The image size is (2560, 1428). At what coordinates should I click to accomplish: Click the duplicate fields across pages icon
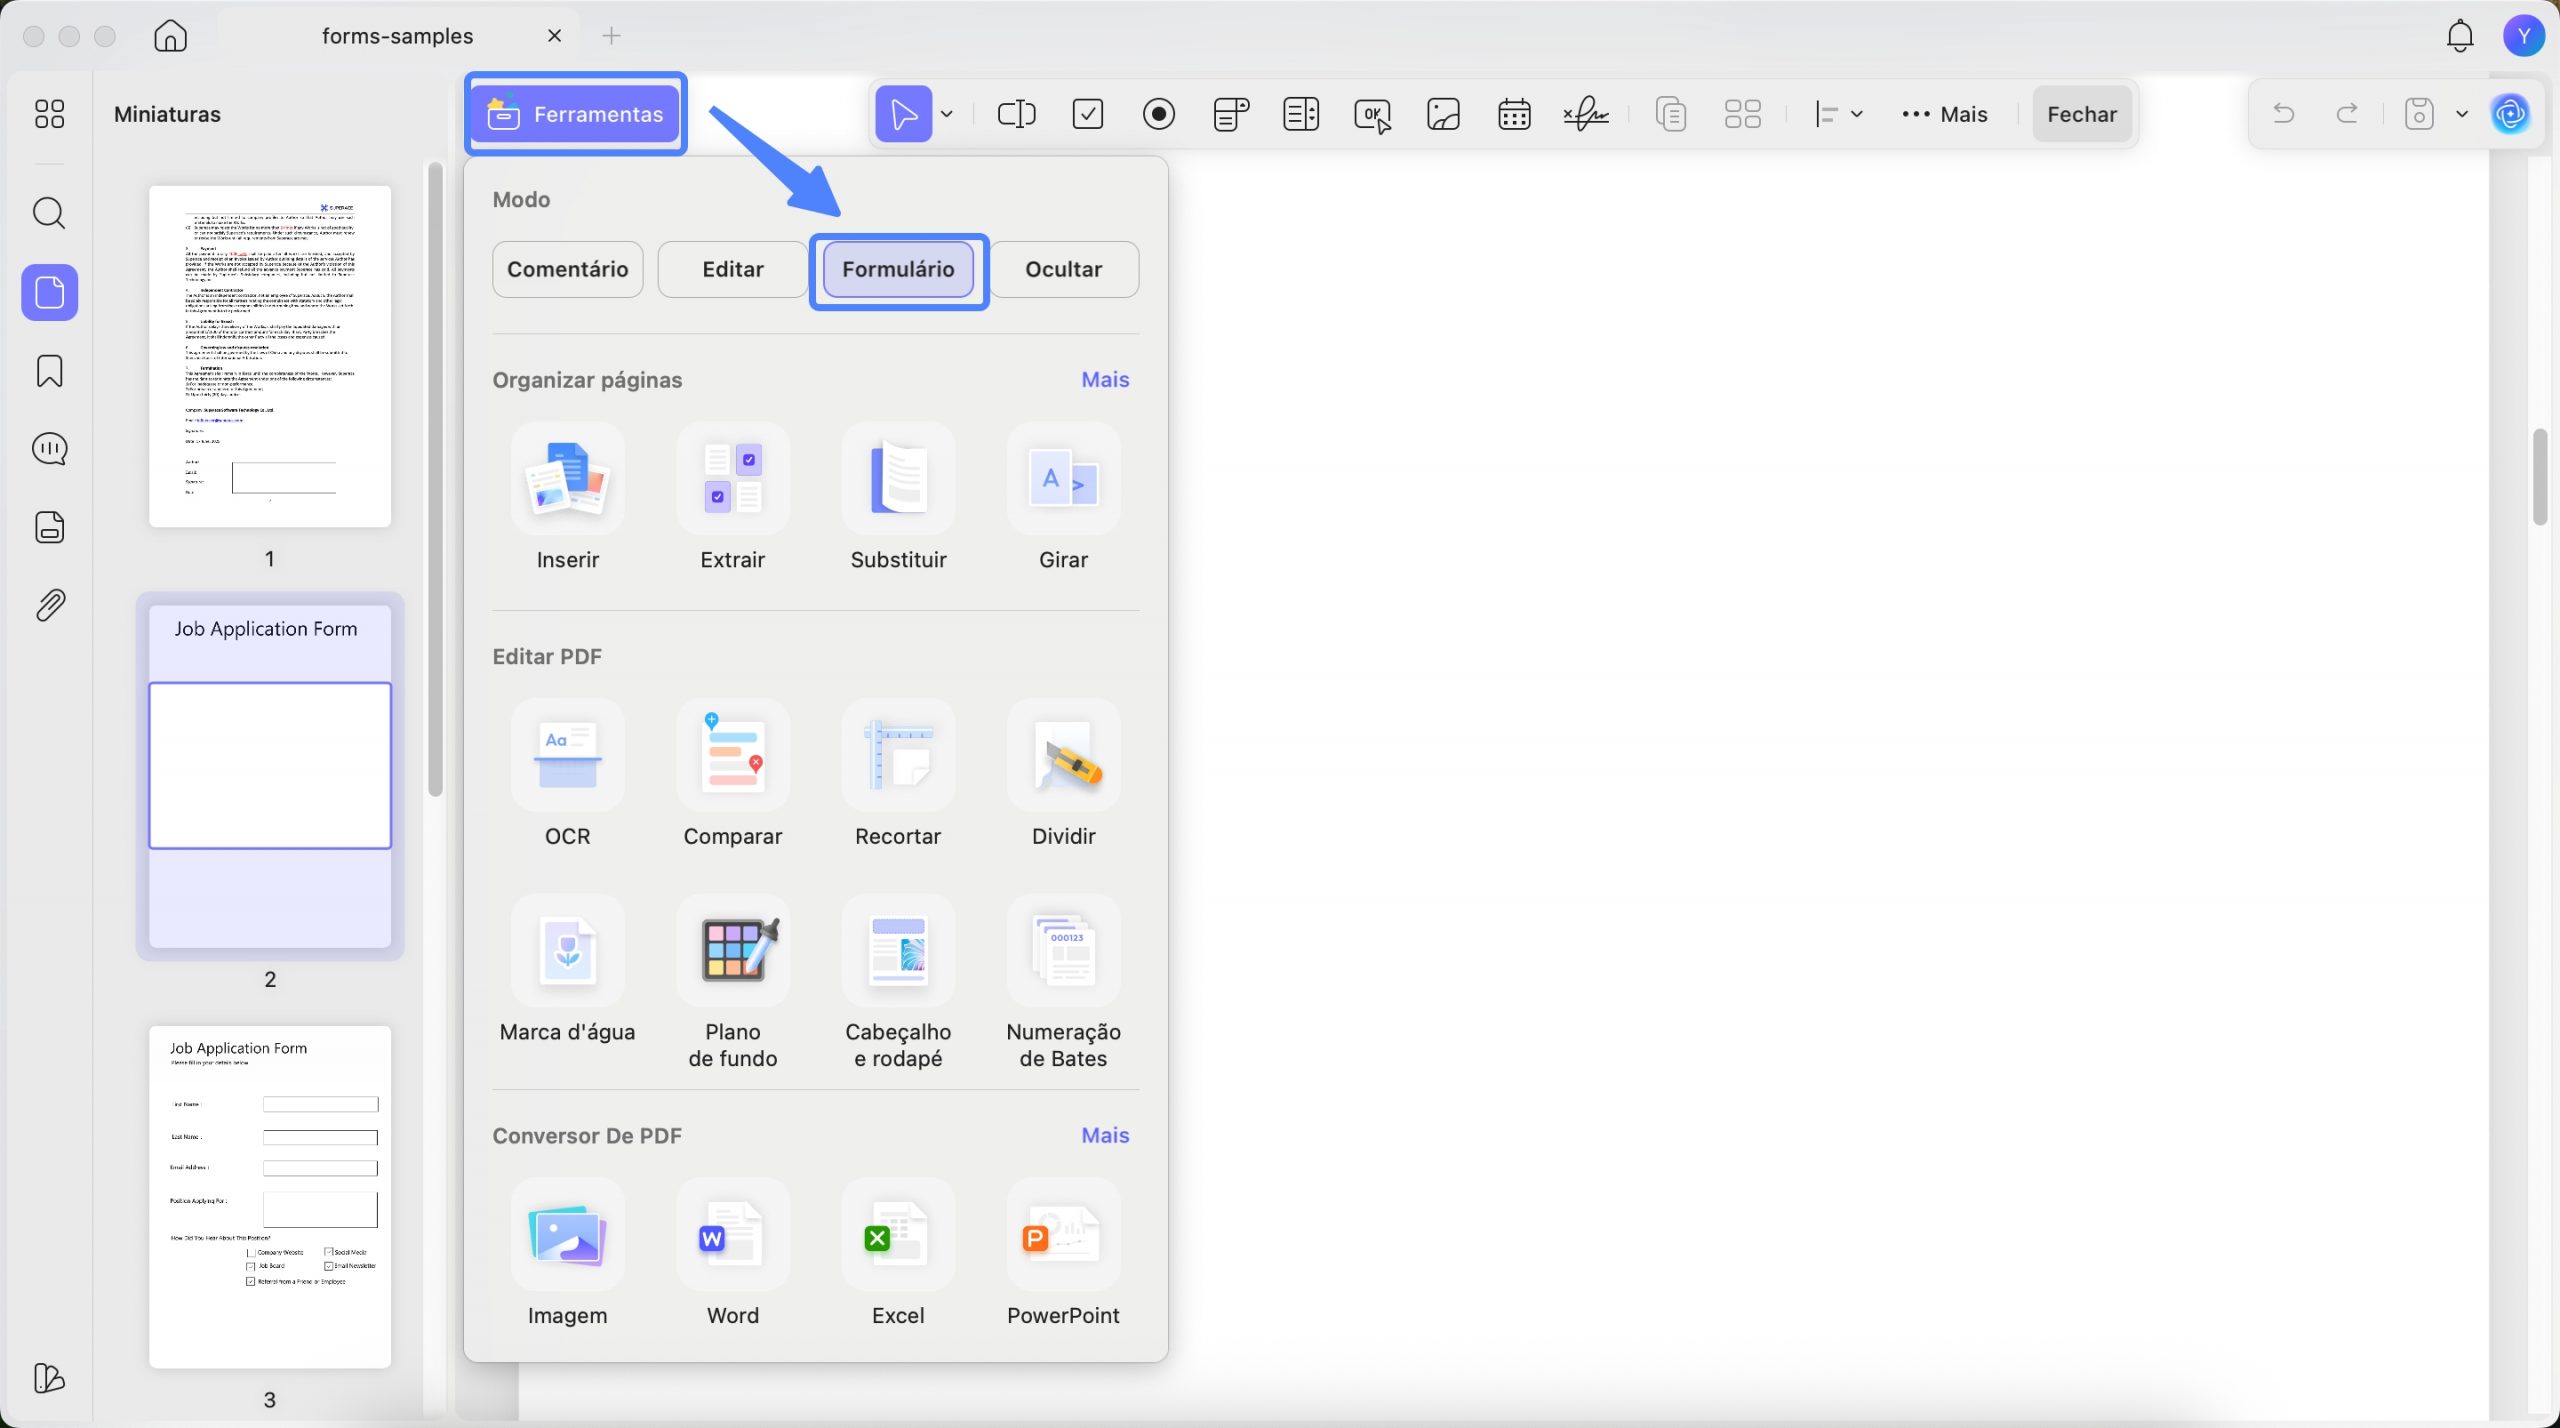pyautogui.click(x=1670, y=114)
